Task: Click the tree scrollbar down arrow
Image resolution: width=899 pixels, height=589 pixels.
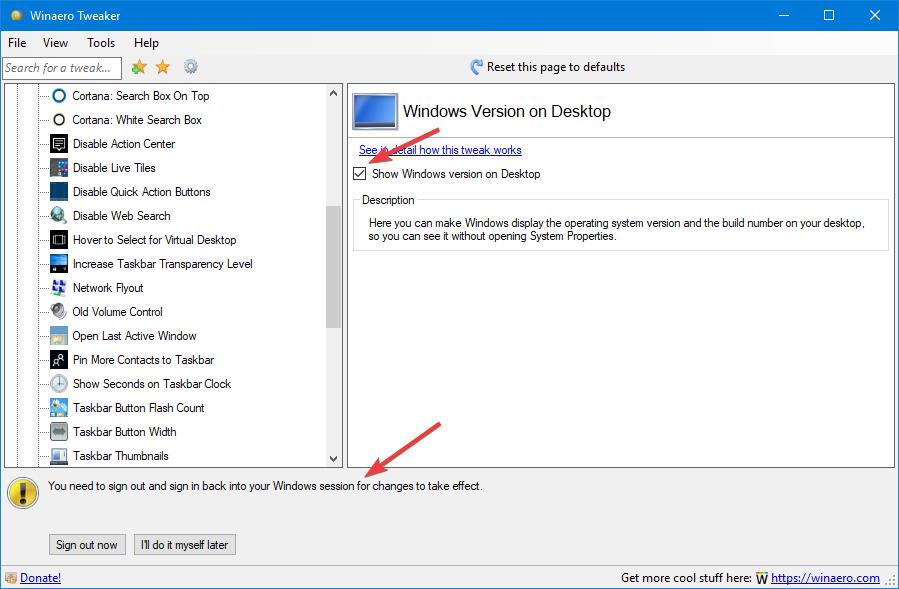Action: pyautogui.click(x=334, y=458)
